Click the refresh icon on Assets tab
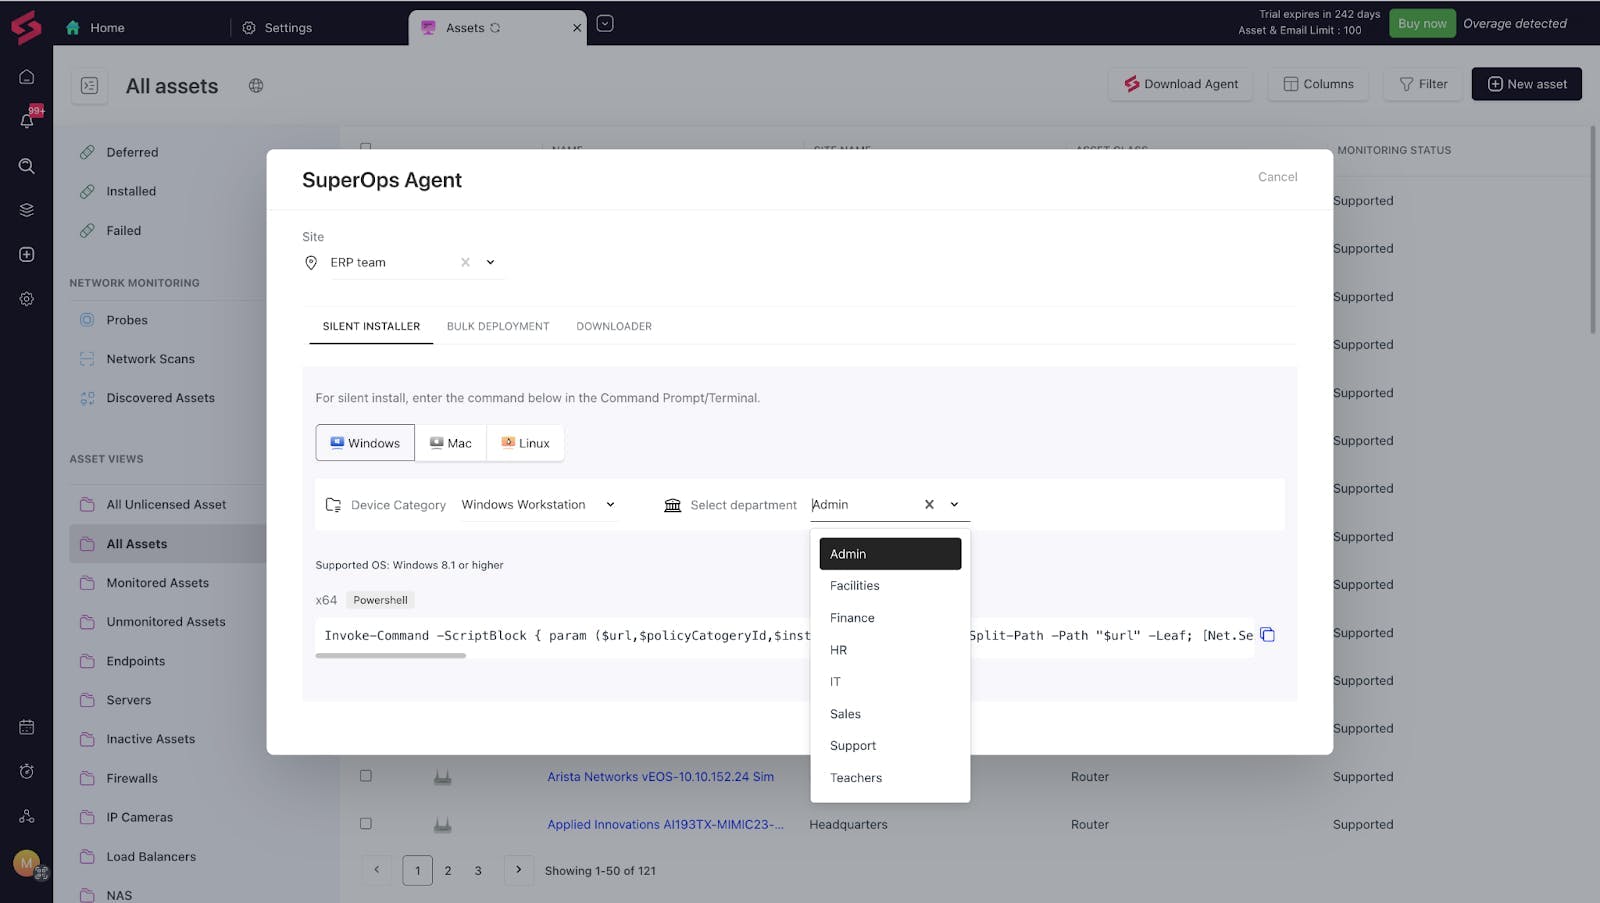The width and height of the screenshot is (1600, 903). point(495,28)
